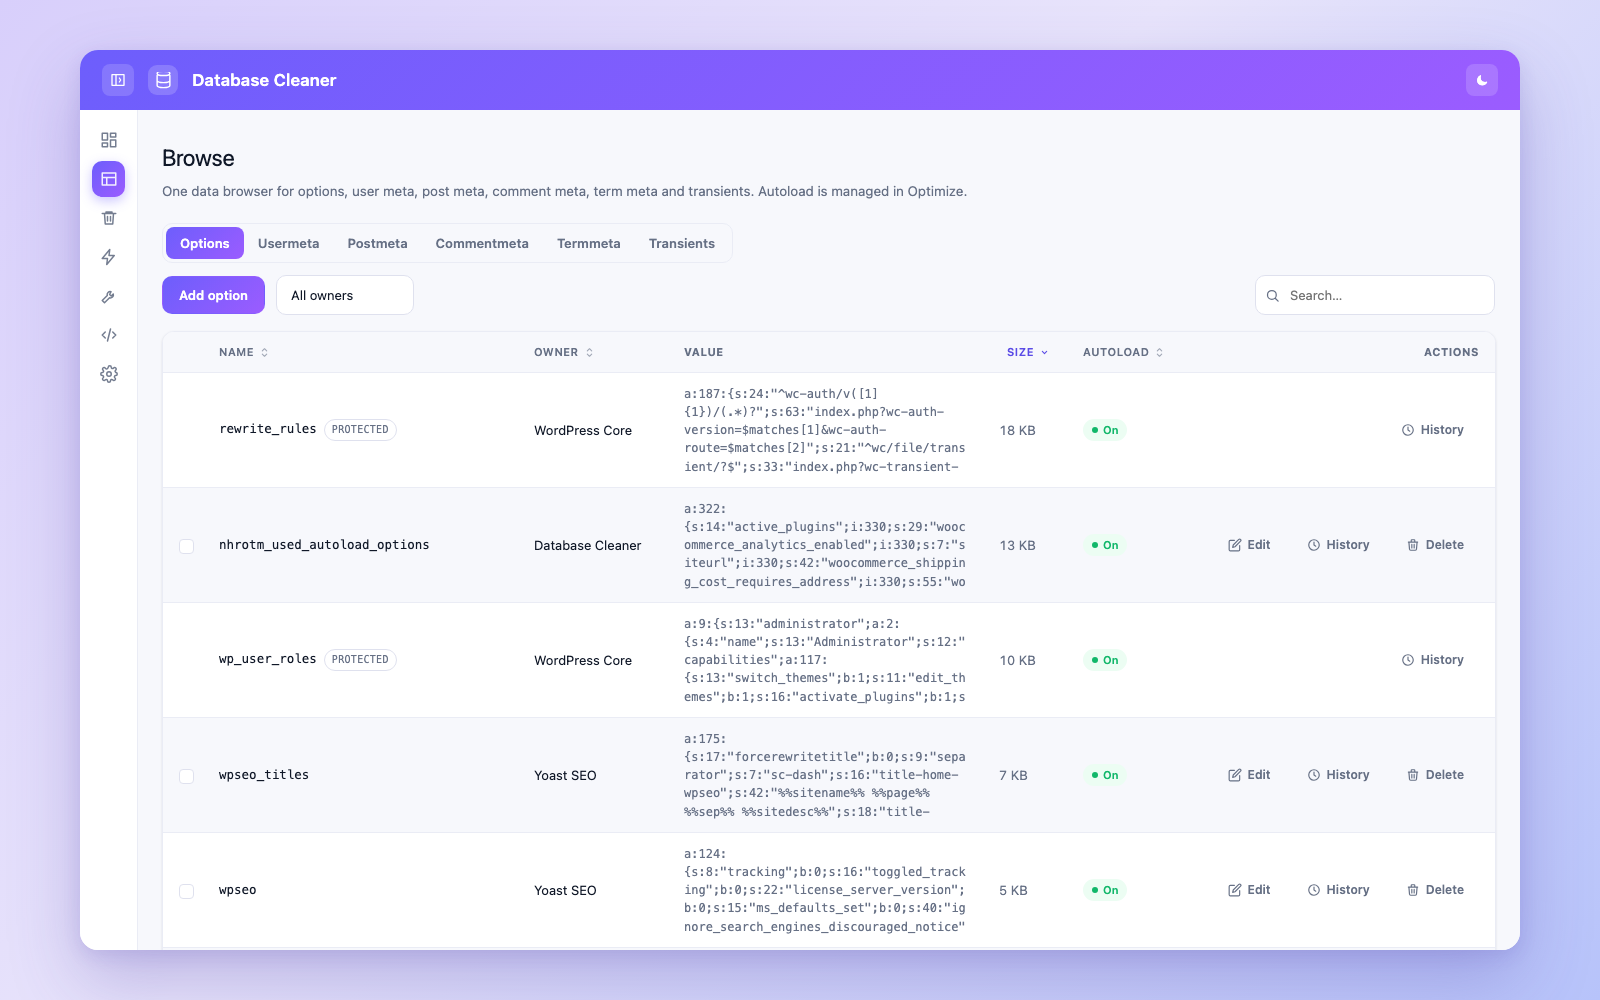The image size is (1600, 1000).
Task: Switch to the Postmeta tab
Action: (x=377, y=243)
